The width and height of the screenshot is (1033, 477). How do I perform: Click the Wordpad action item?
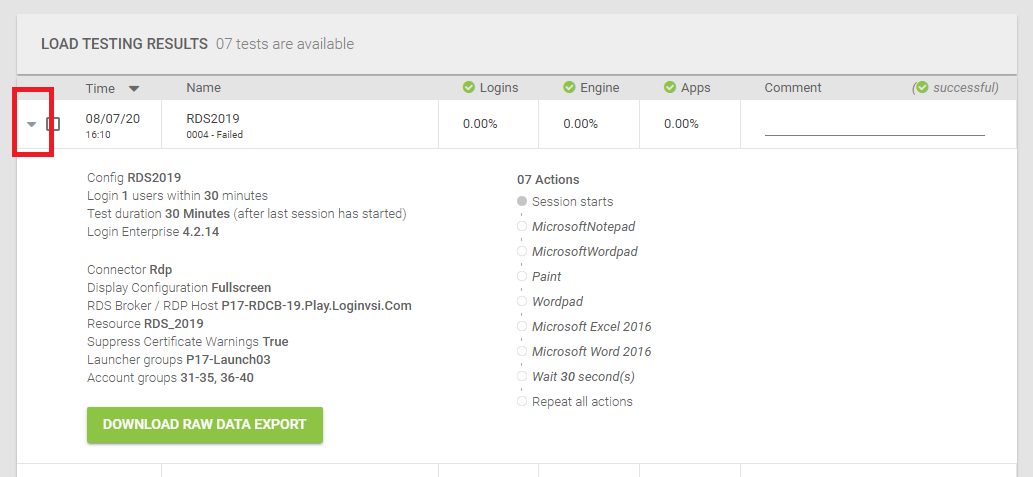[x=557, y=302]
